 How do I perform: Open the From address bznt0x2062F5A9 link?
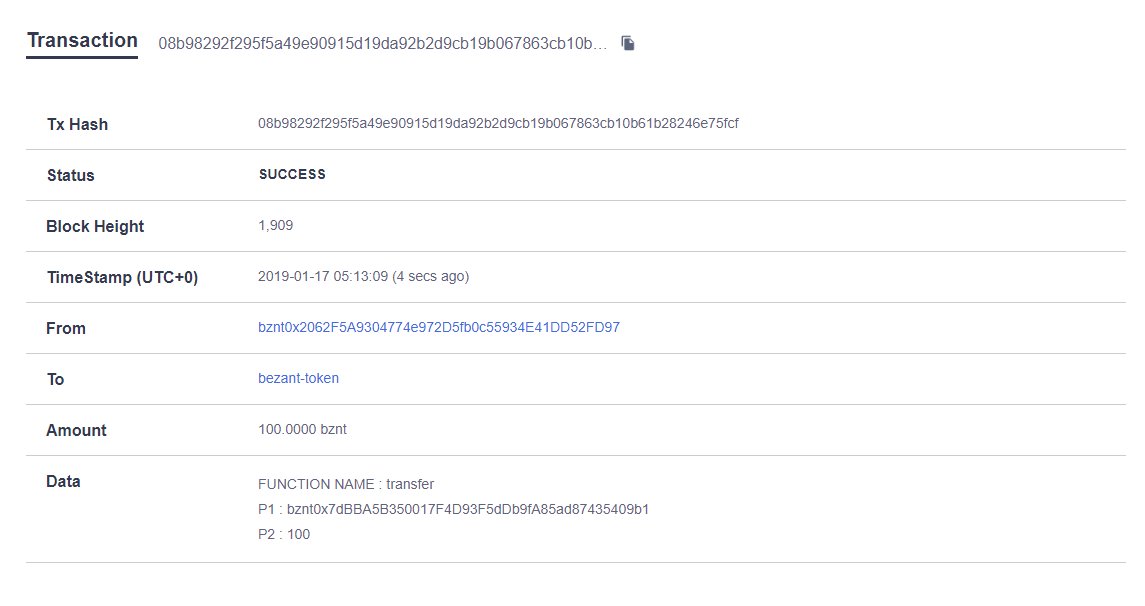(x=439, y=327)
